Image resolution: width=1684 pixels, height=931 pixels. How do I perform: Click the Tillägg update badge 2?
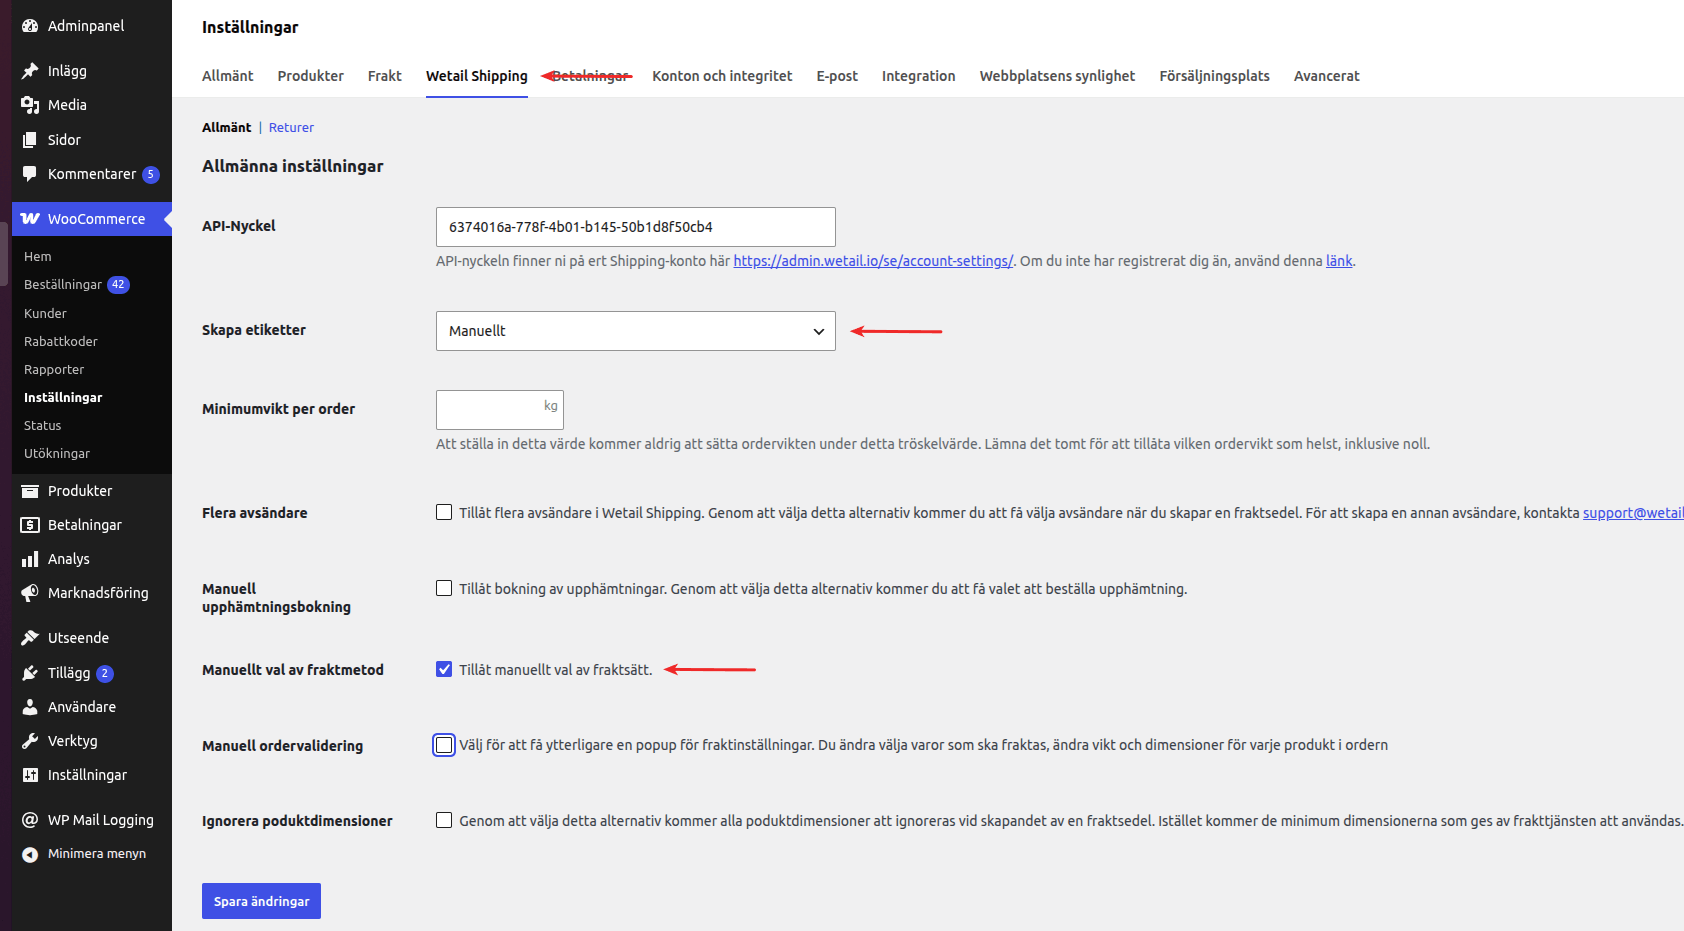tap(105, 673)
